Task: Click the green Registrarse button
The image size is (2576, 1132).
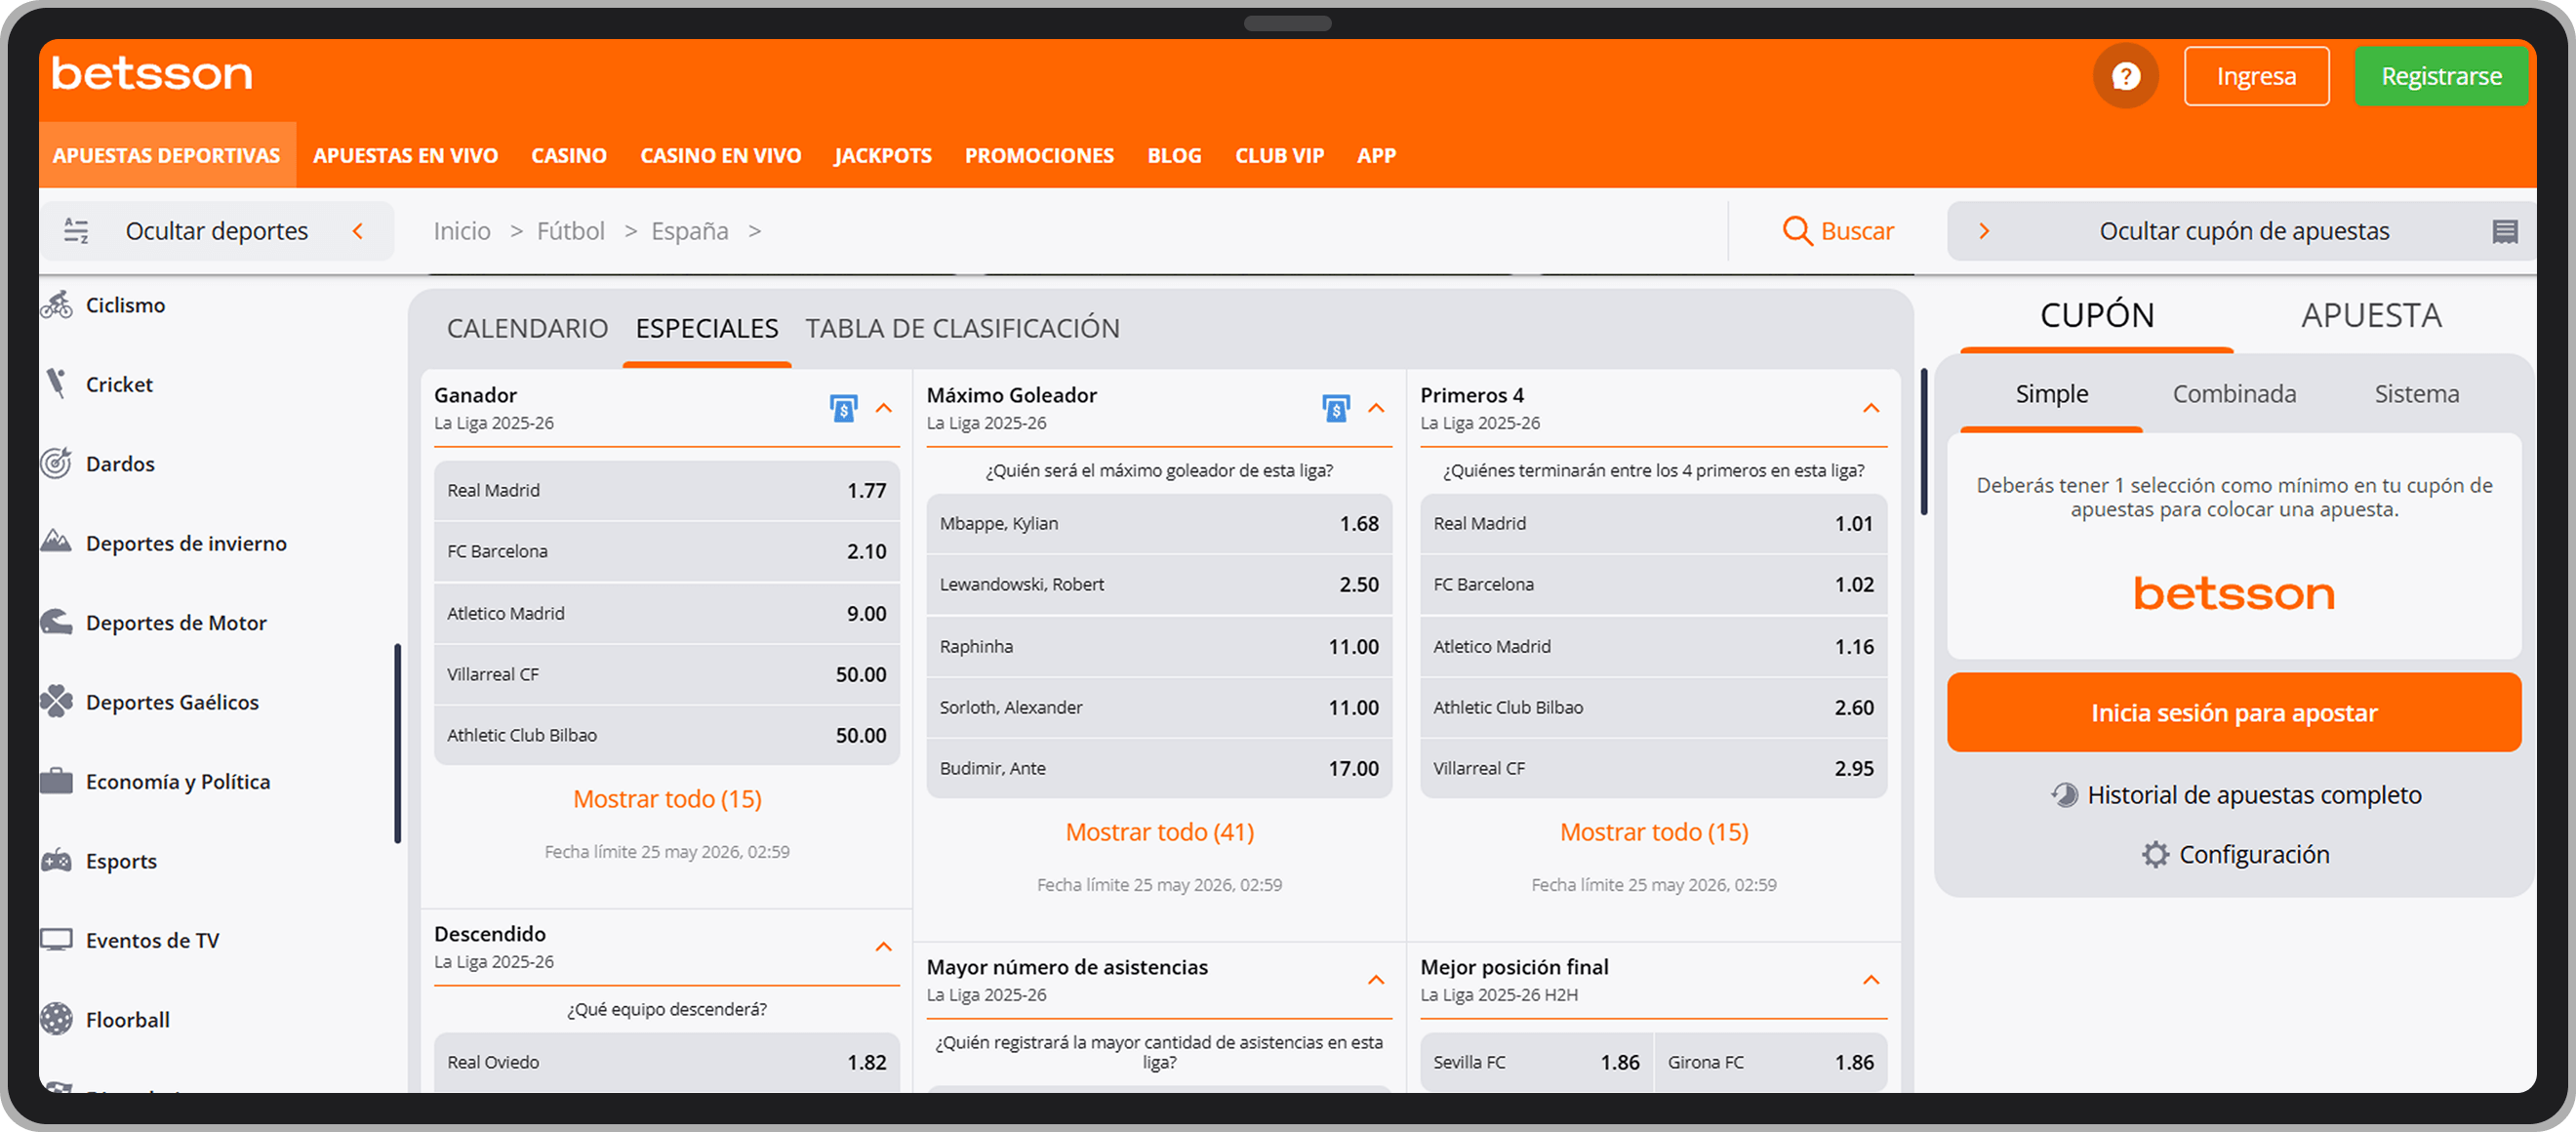Action: click(2441, 76)
